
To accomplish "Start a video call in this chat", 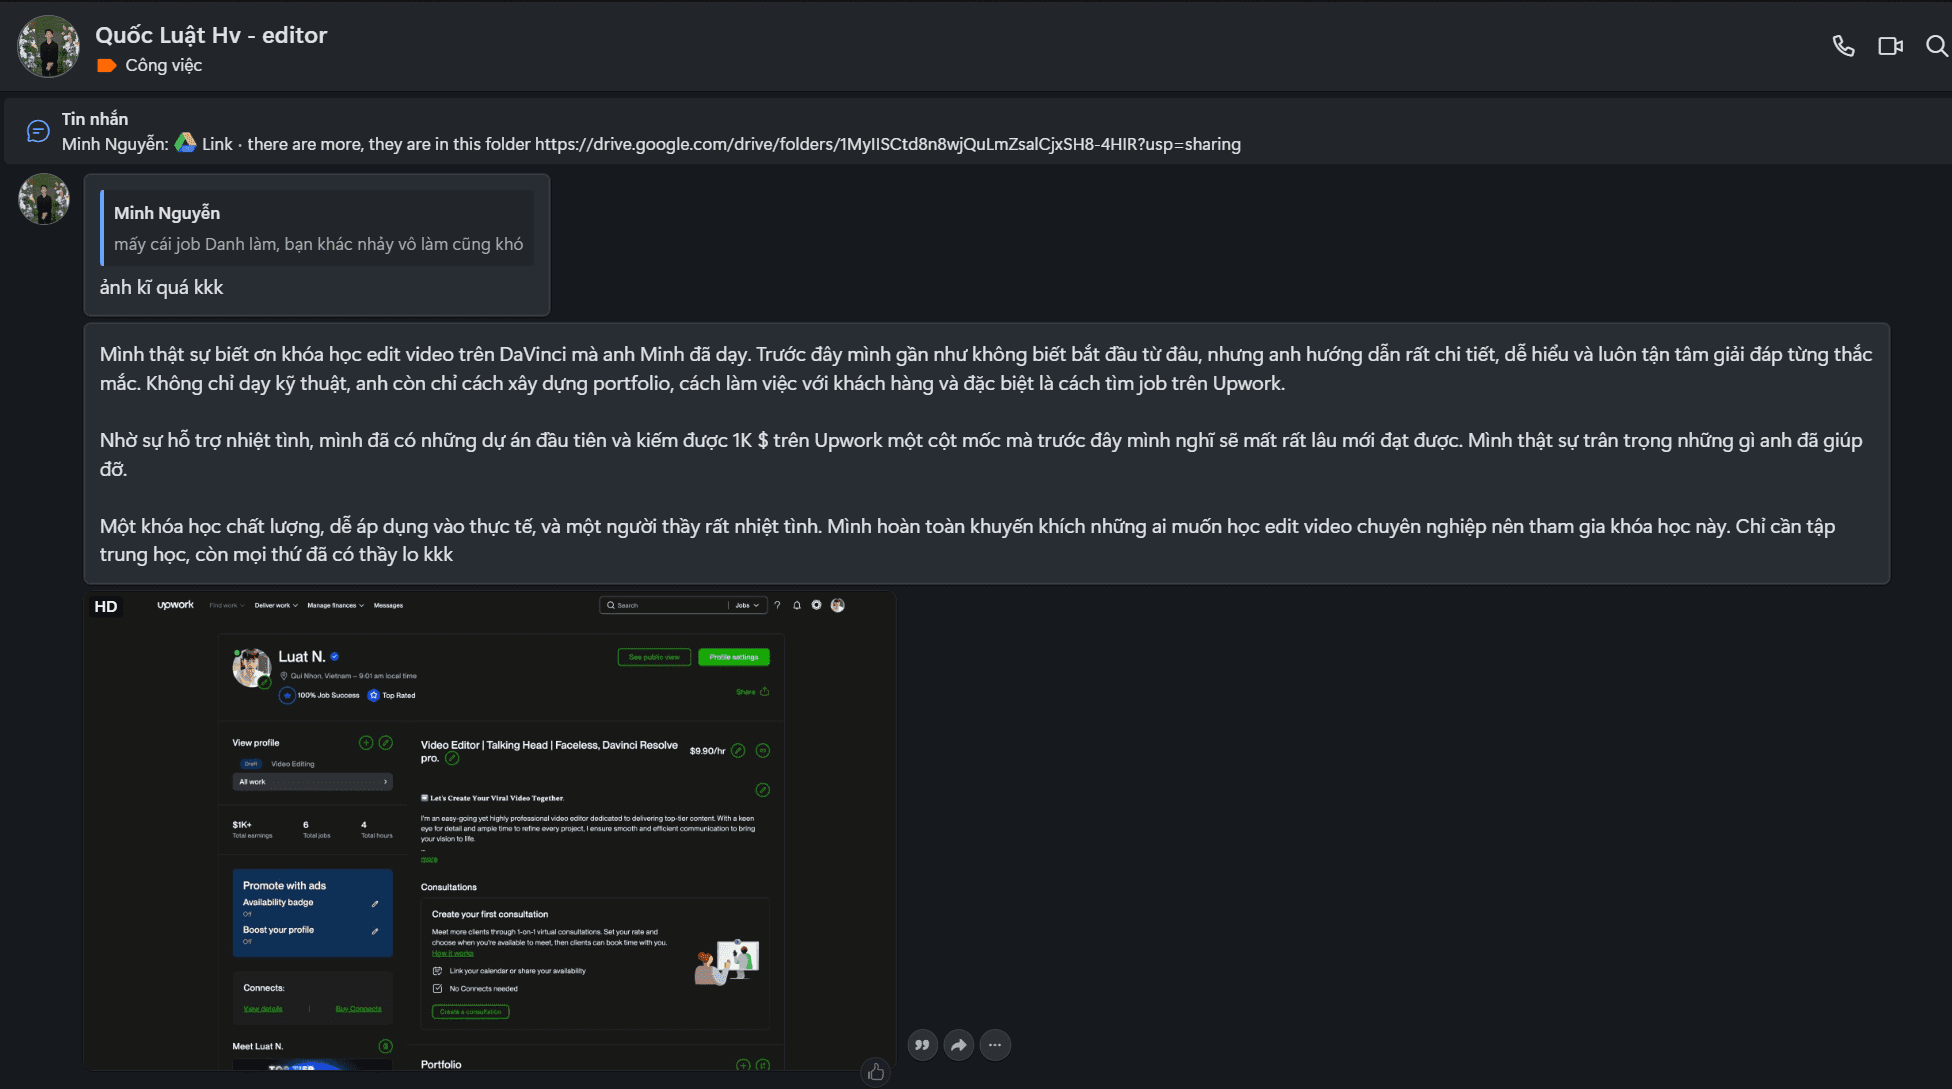I will coord(1890,46).
